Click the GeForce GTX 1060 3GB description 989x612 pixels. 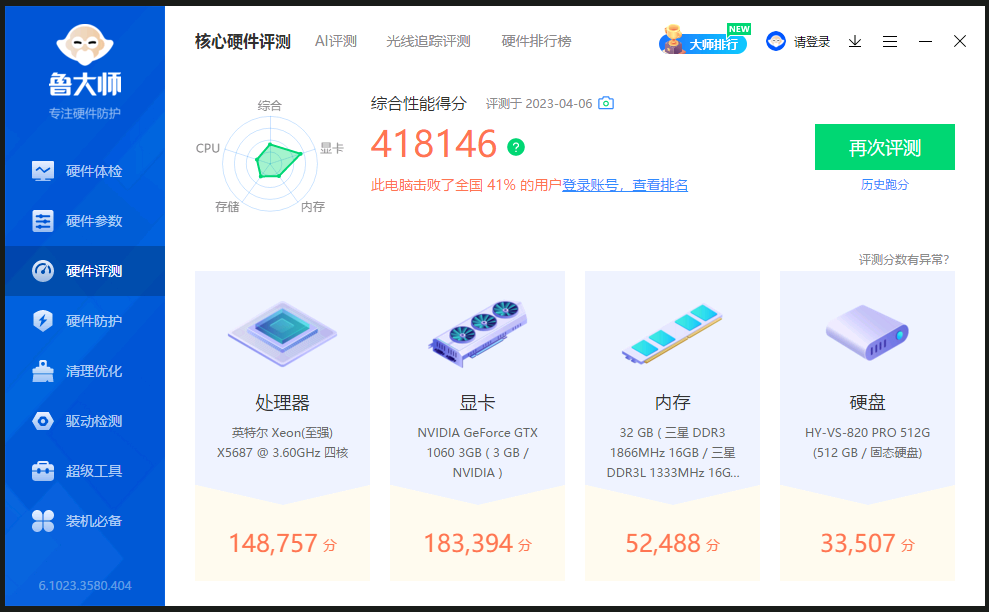(x=477, y=452)
